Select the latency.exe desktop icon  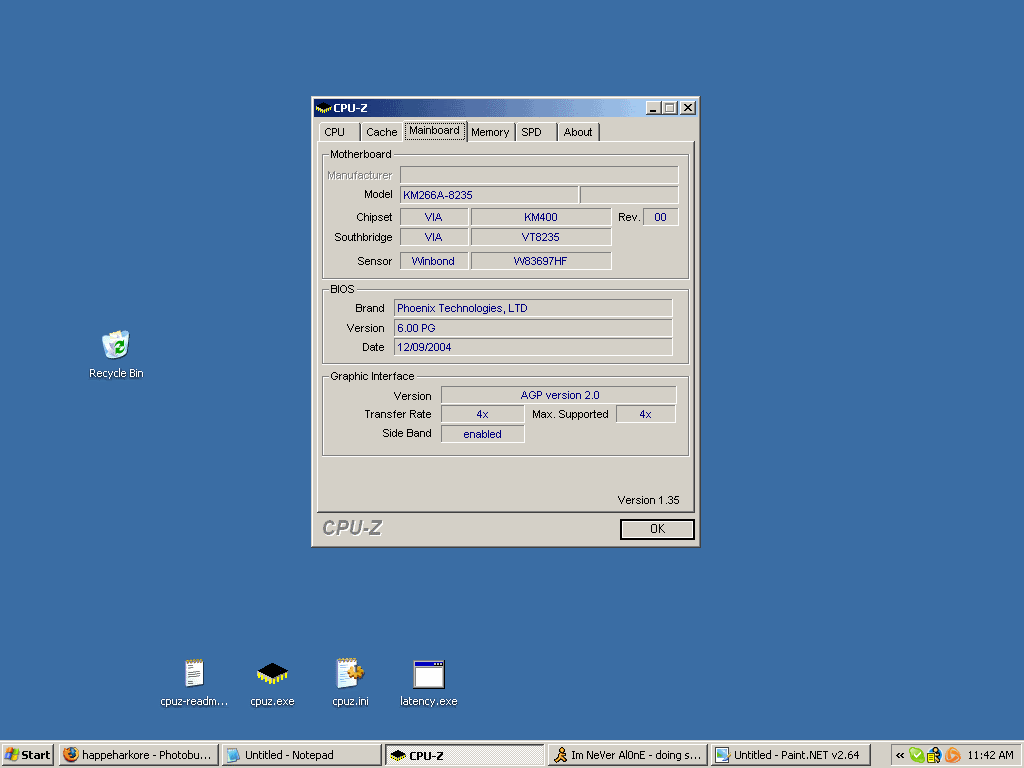[428, 675]
